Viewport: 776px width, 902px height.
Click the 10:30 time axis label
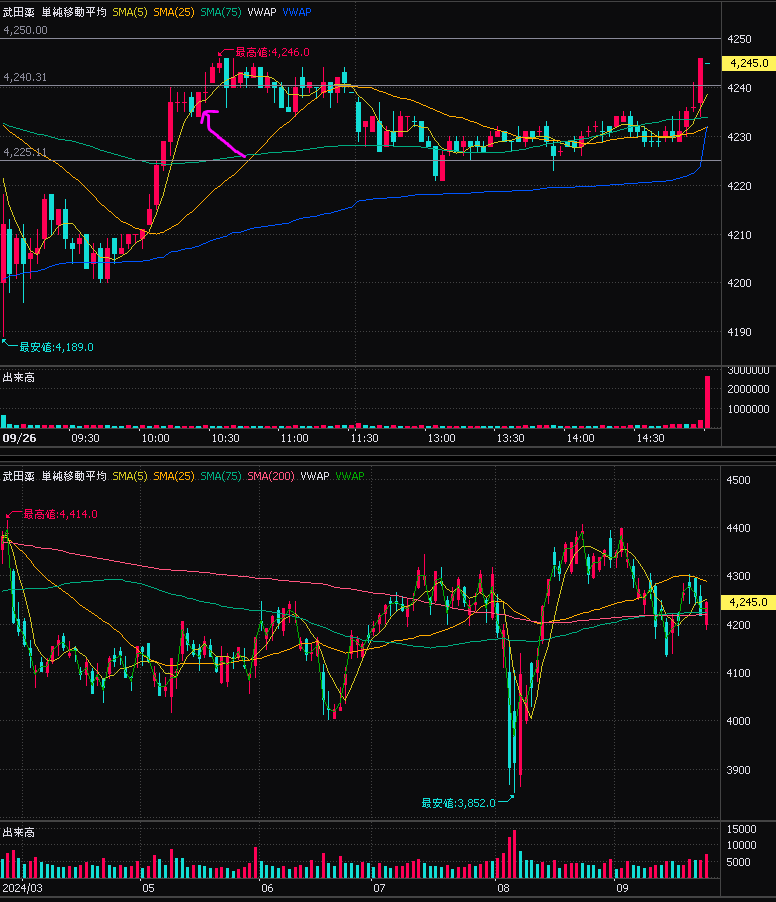tap(225, 438)
